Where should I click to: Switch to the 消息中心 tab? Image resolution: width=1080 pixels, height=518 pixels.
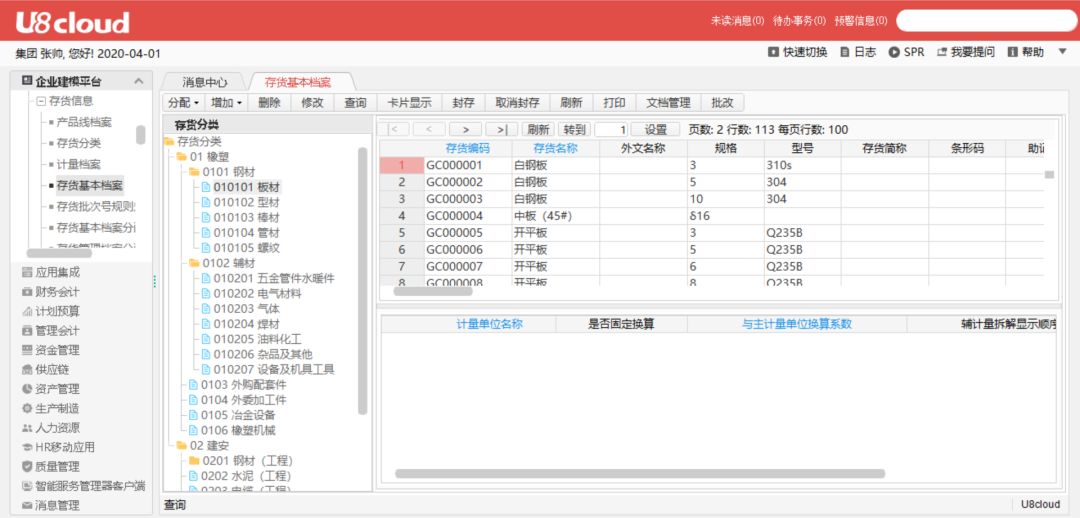point(204,82)
